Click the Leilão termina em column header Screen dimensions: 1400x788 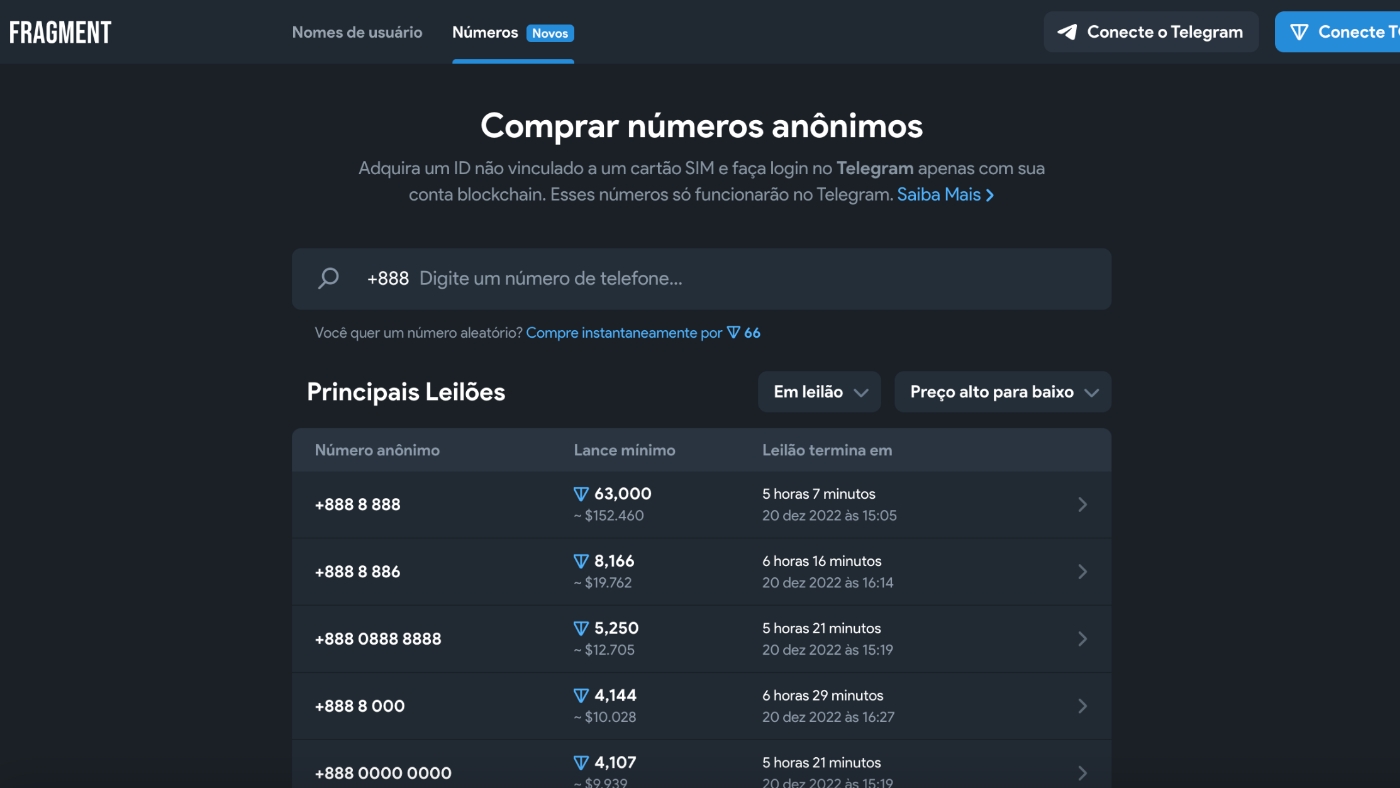pyautogui.click(x=827, y=450)
